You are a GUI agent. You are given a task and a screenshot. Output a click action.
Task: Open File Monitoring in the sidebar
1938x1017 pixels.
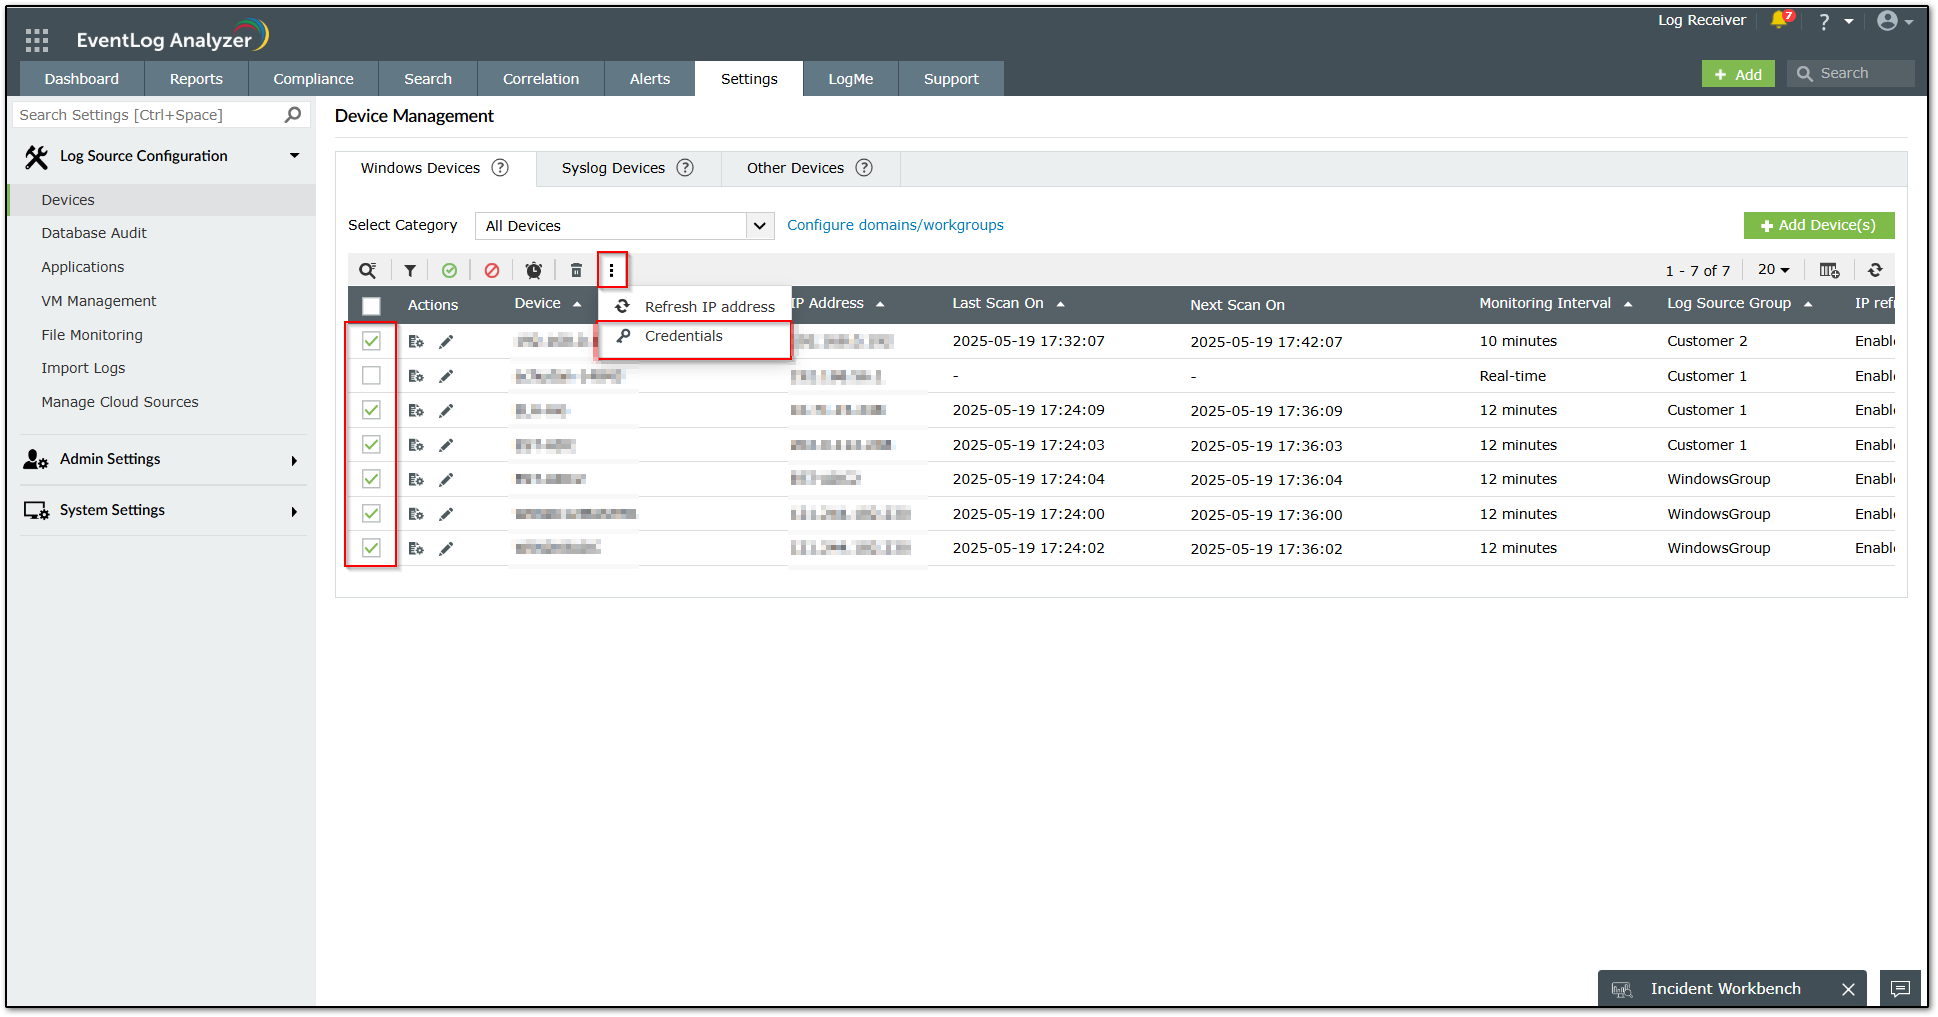point(92,335)
